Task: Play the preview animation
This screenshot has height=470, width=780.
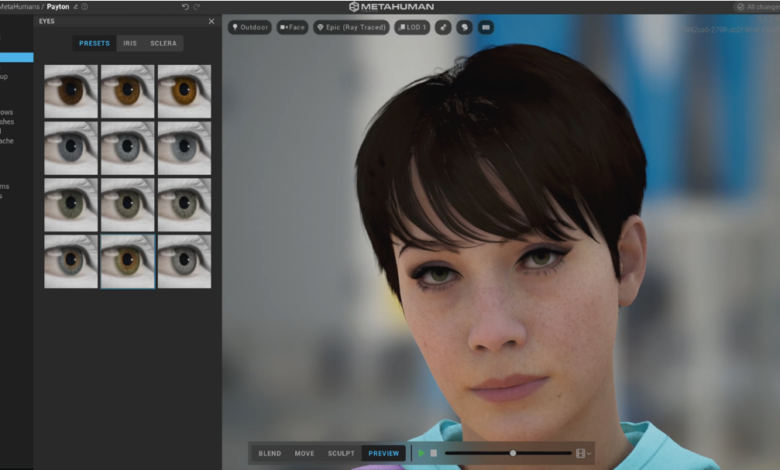Action: point(422,453)
